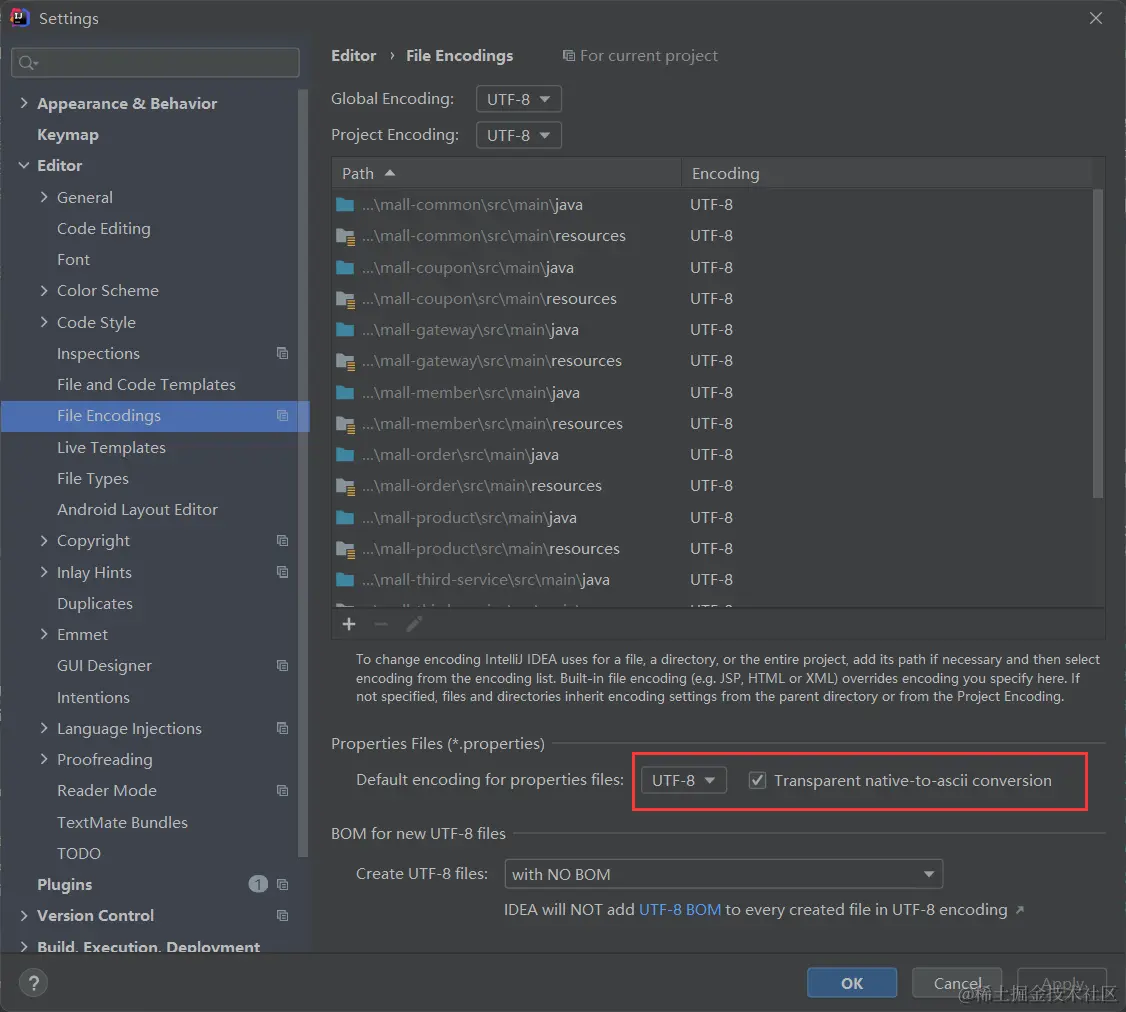
Task: Click project-level icon beside File Encodings
Action: tap(282, 416)
